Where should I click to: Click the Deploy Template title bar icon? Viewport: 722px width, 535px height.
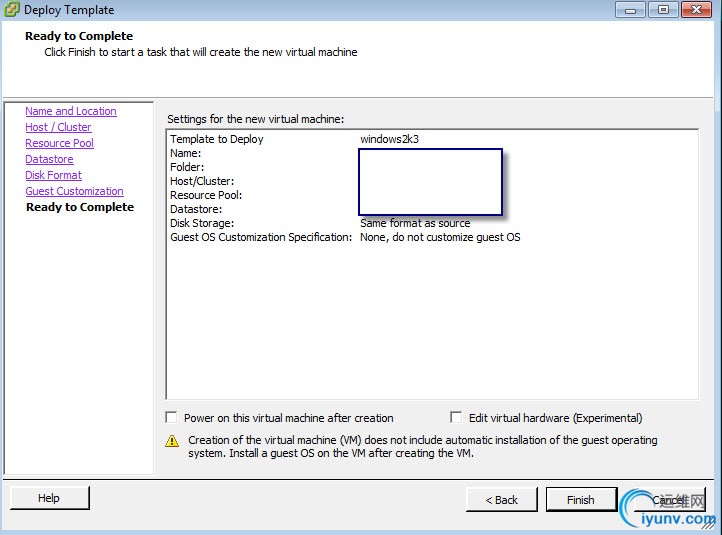coord(12,9)
